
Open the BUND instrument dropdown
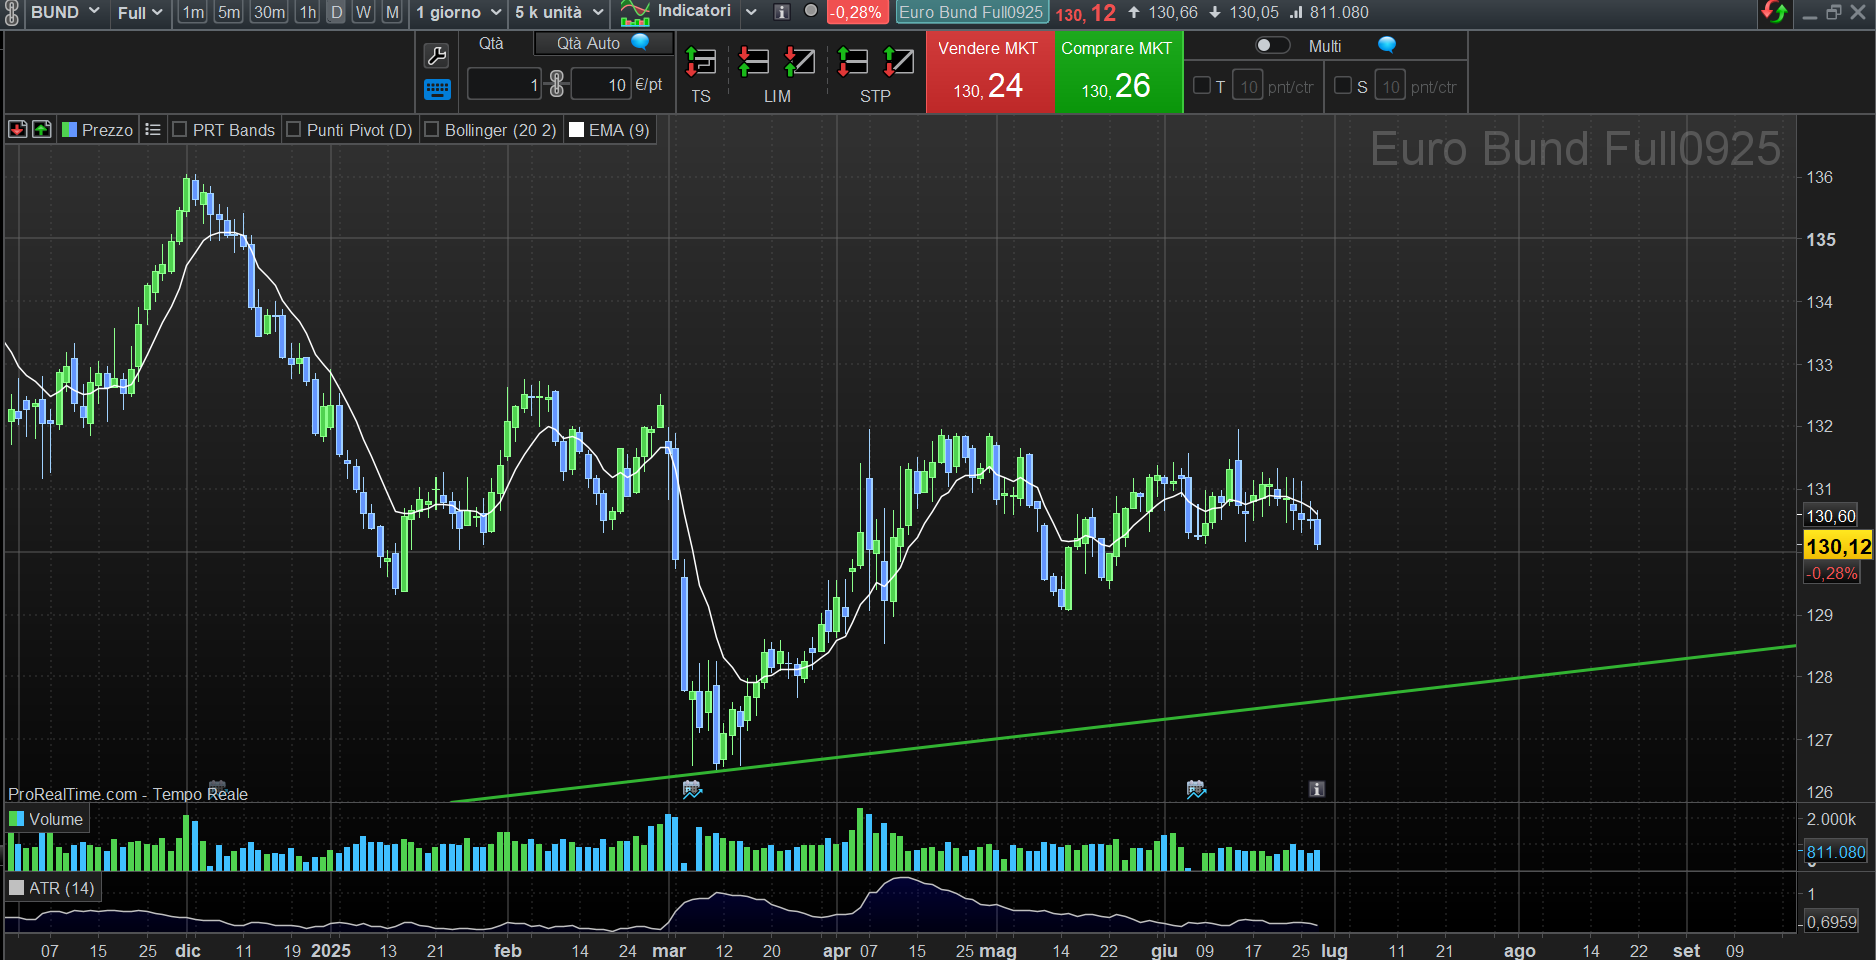point(65,12)
